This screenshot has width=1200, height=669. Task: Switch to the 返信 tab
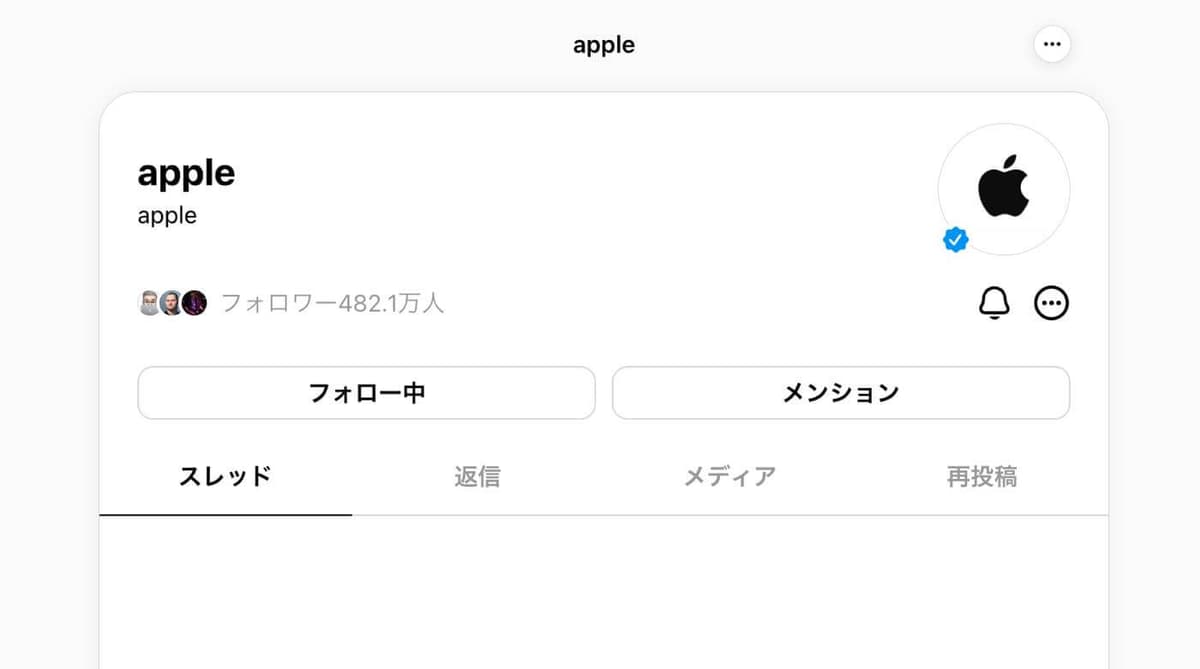click(x=477, y=477)
